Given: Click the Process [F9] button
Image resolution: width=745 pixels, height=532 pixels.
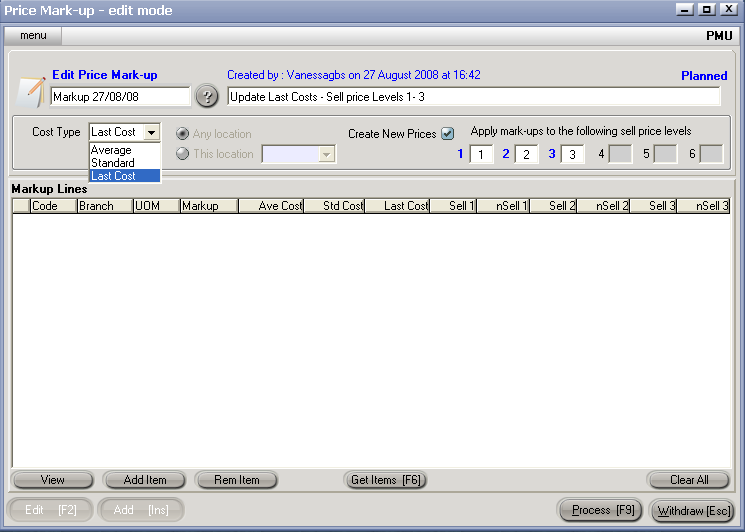Looking at the screenshot, I should pyautogui.click(x=602, y=510).
